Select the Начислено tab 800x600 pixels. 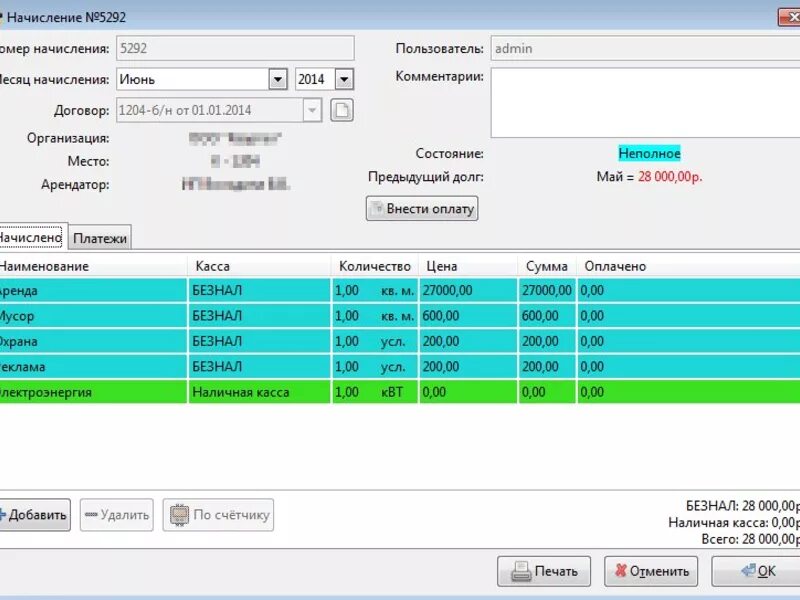click(x=31, y=237)
